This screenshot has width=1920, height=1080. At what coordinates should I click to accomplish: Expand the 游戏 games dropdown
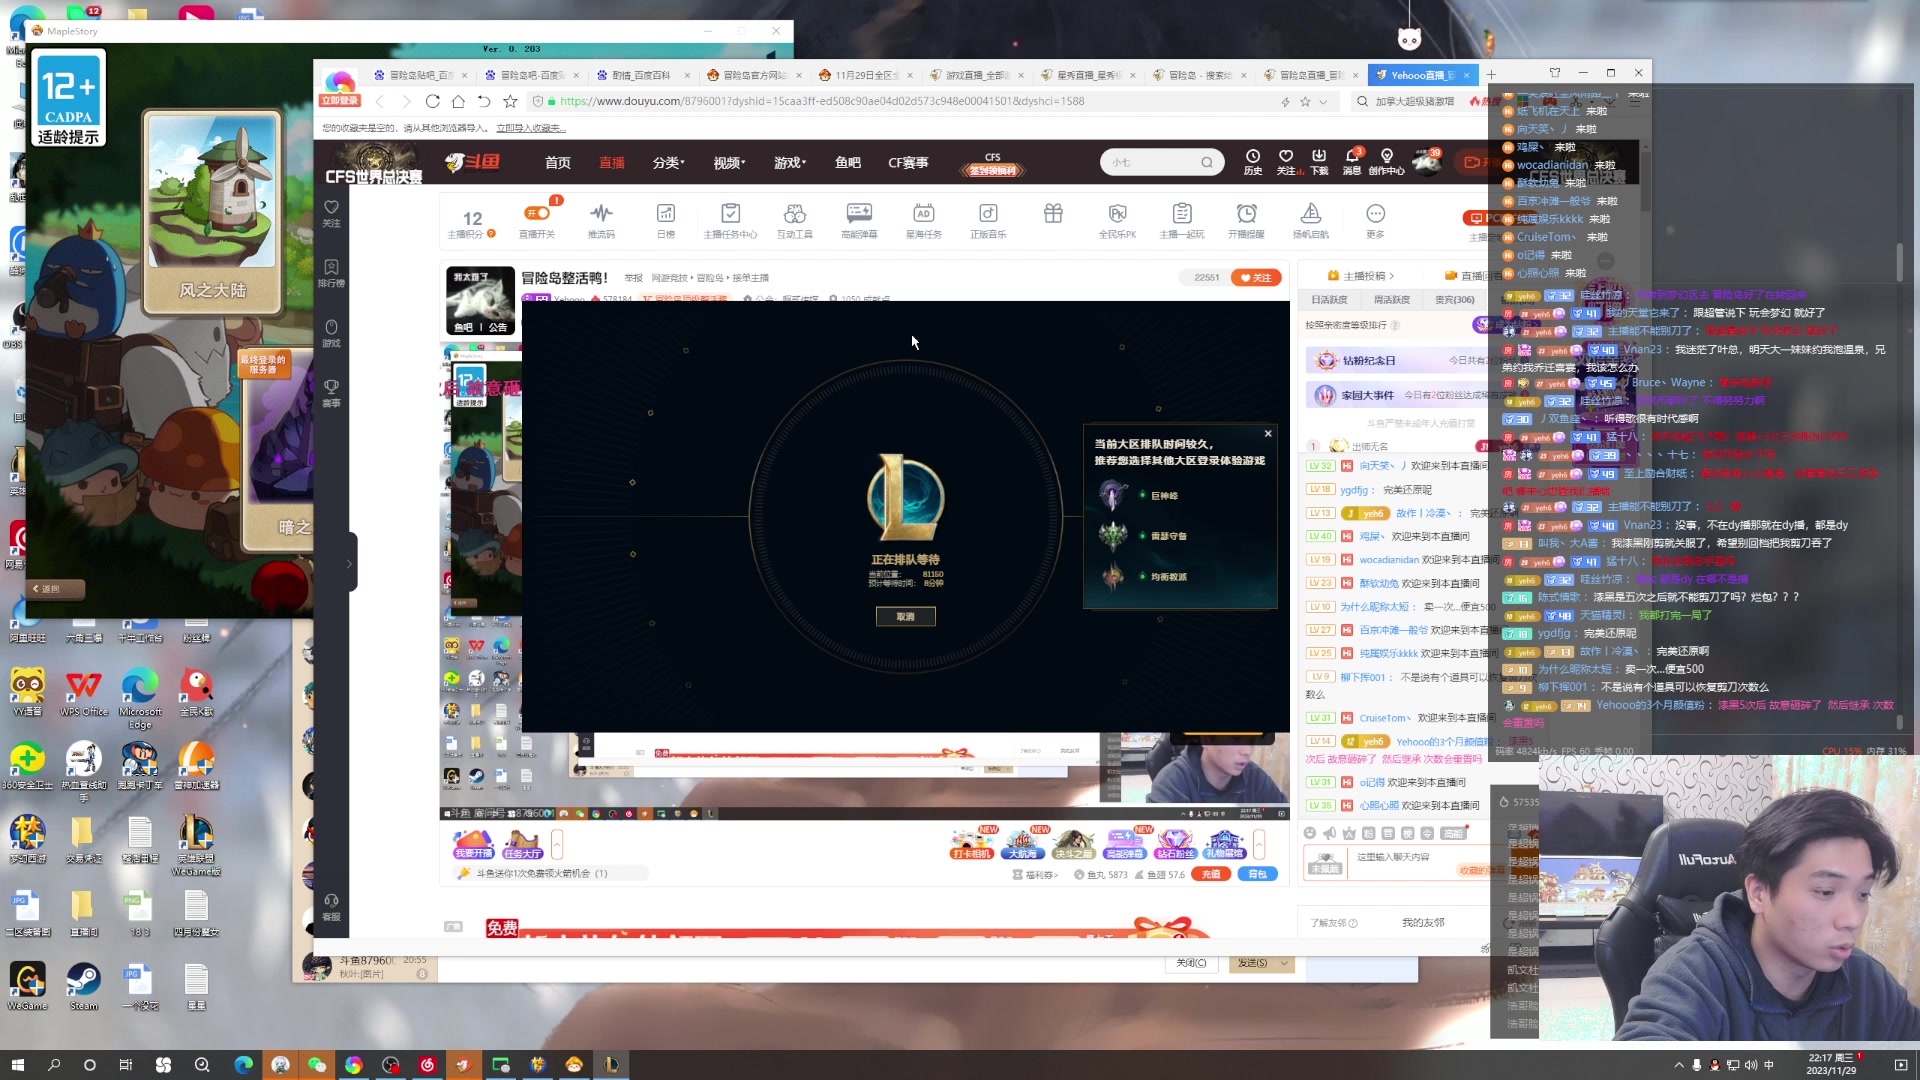(789, 162)
